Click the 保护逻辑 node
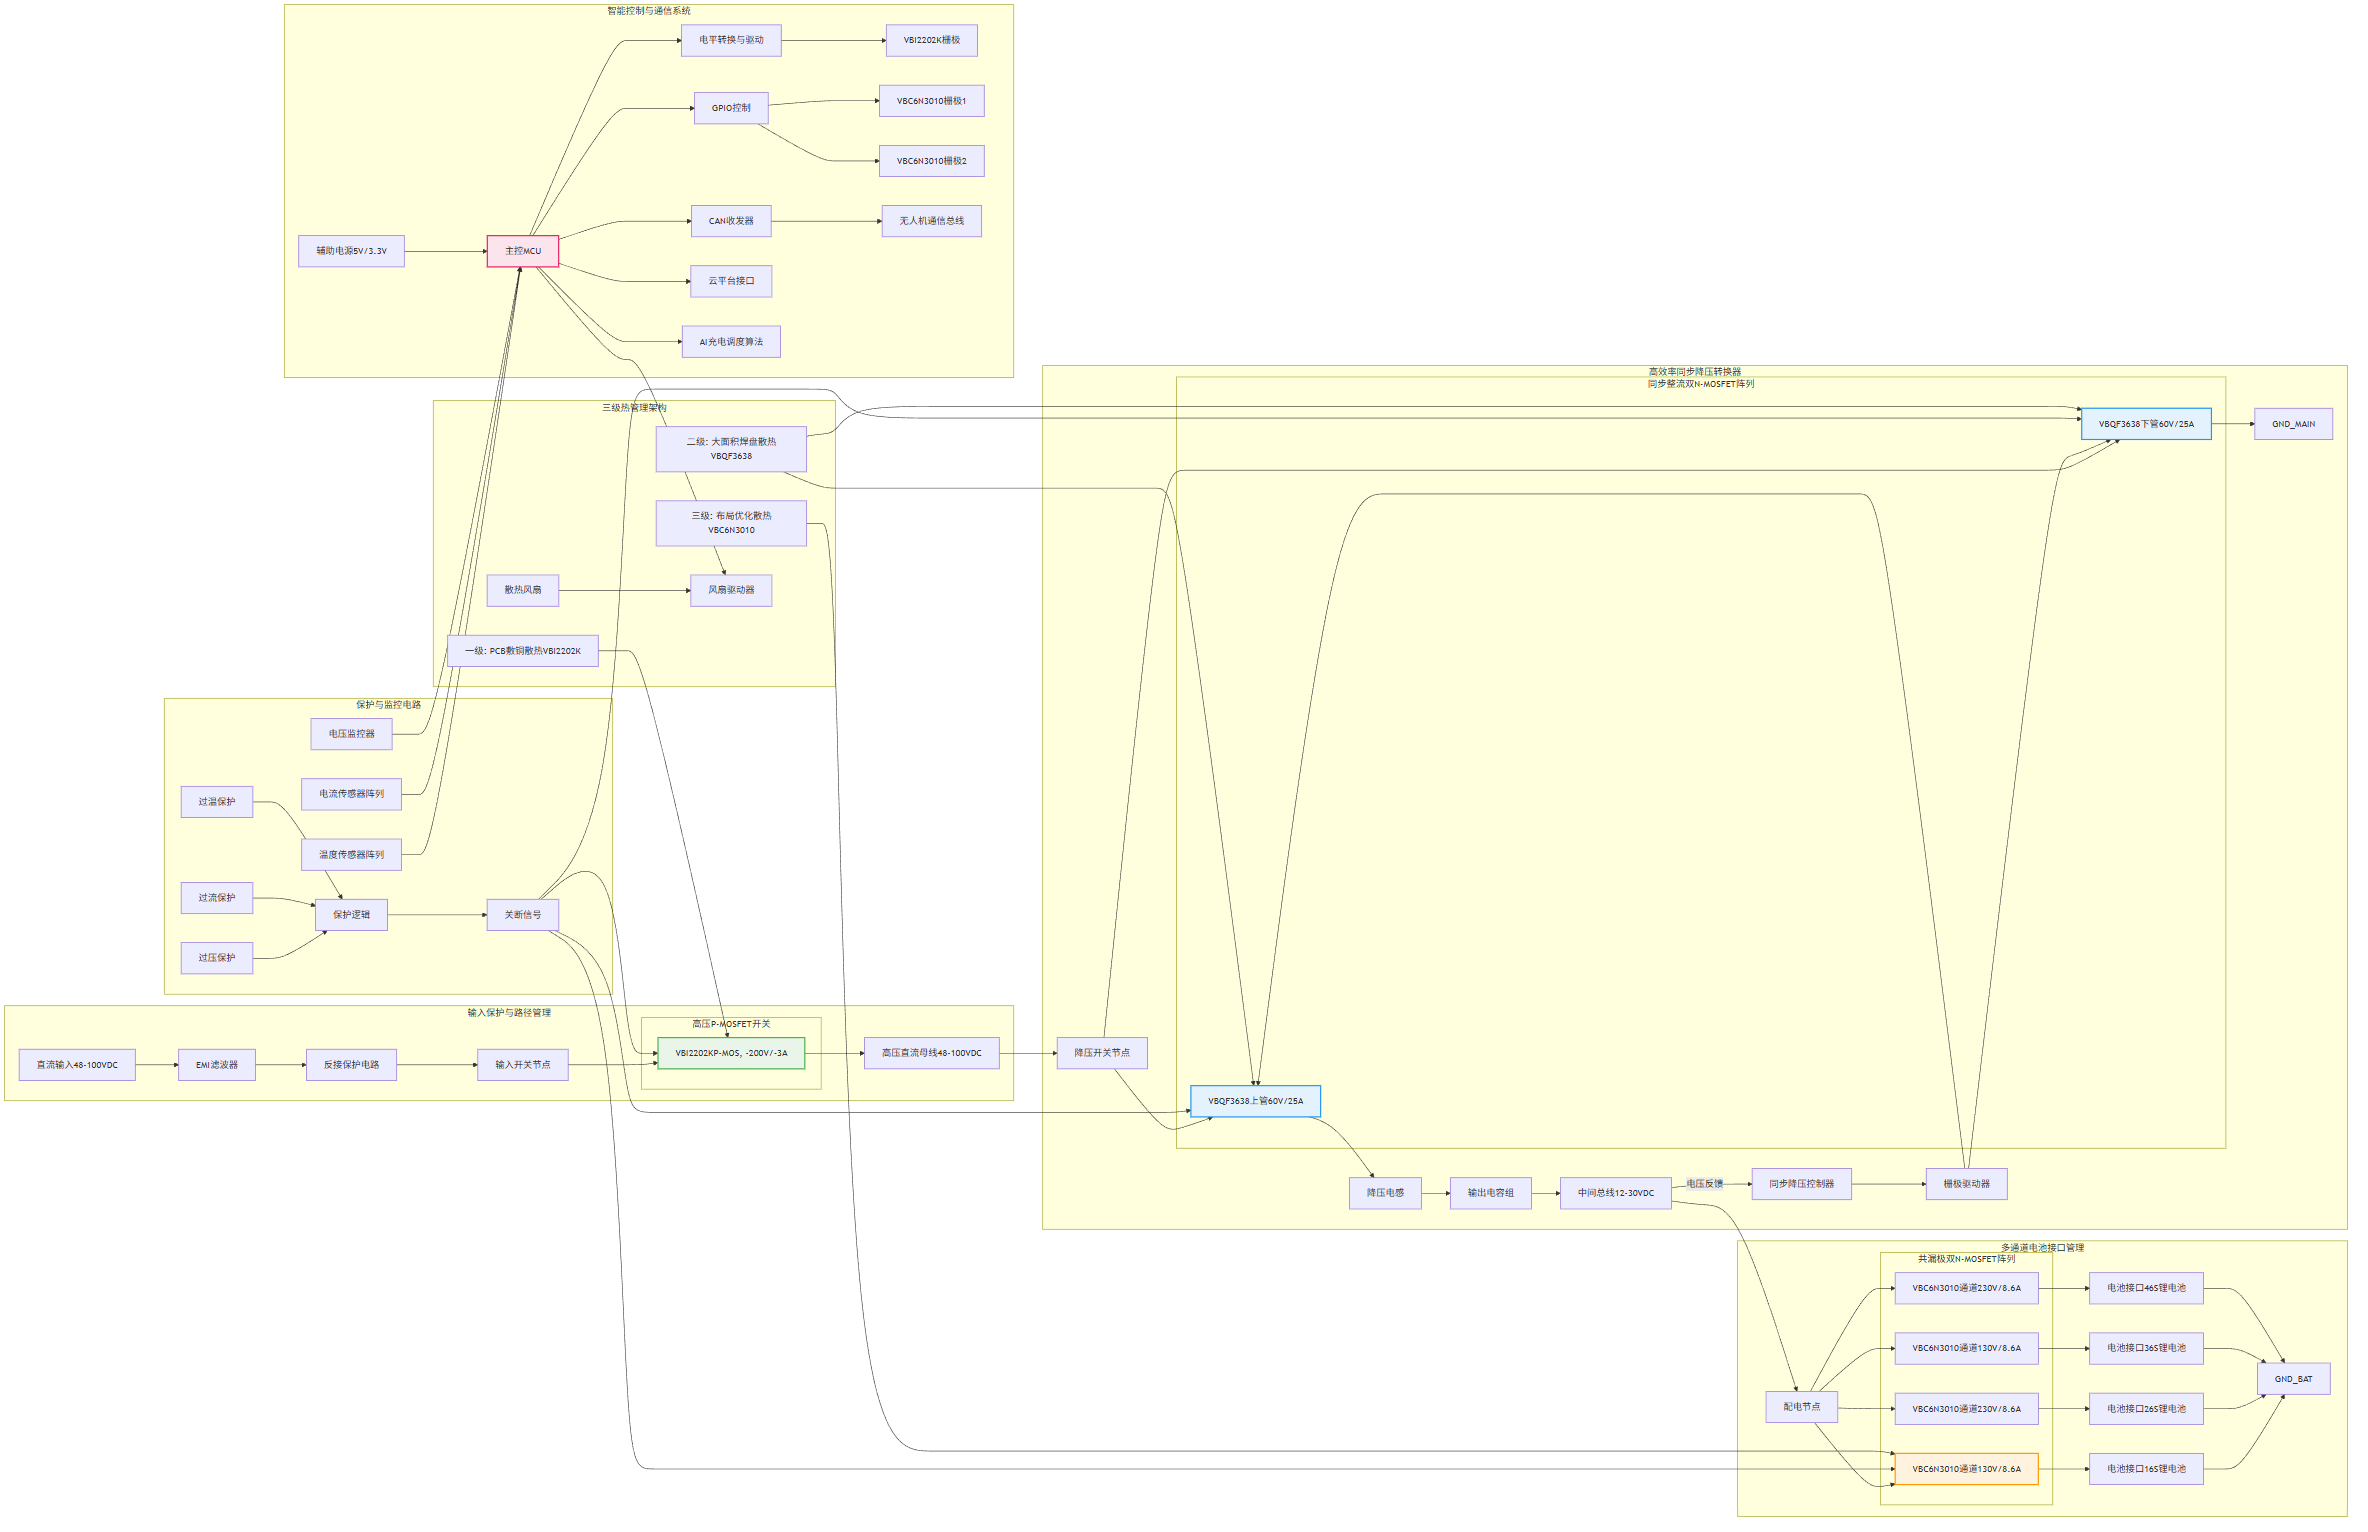The image size is (2368, 1532). coord(351,915)
